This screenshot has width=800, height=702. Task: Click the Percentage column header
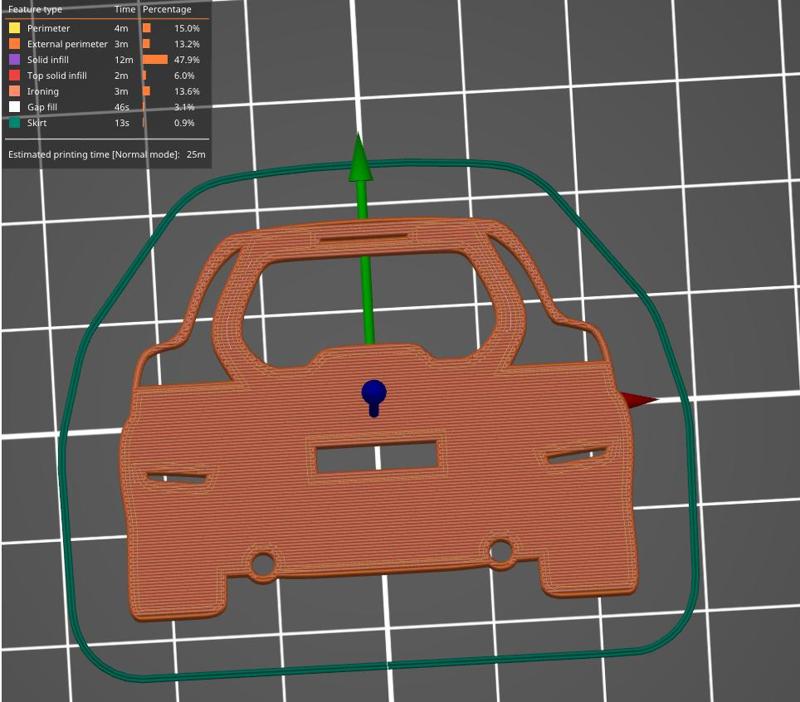(x=167, y=9)
